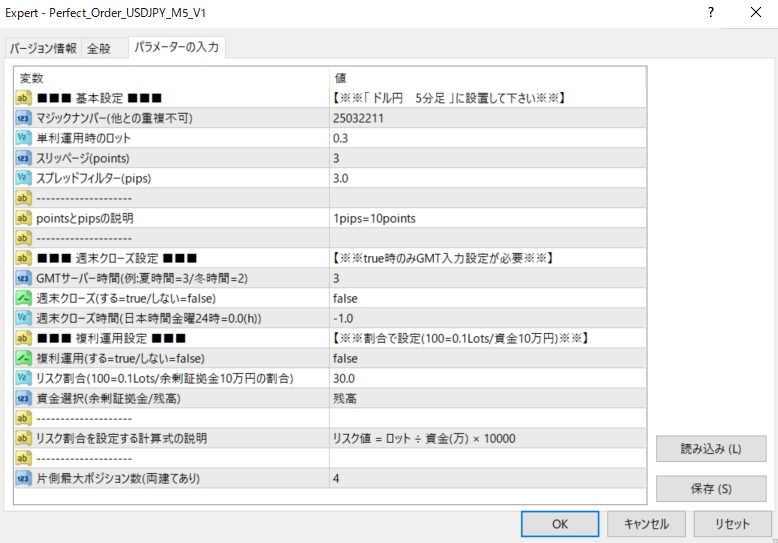778x543 pixels.
Task: Edit magic number value 25032211
Action: pyautogui.click(x=488, y=118)
